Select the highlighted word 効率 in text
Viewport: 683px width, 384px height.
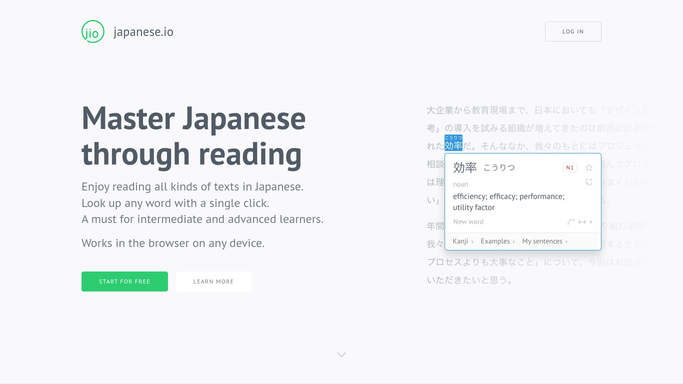tap(453, 143)
